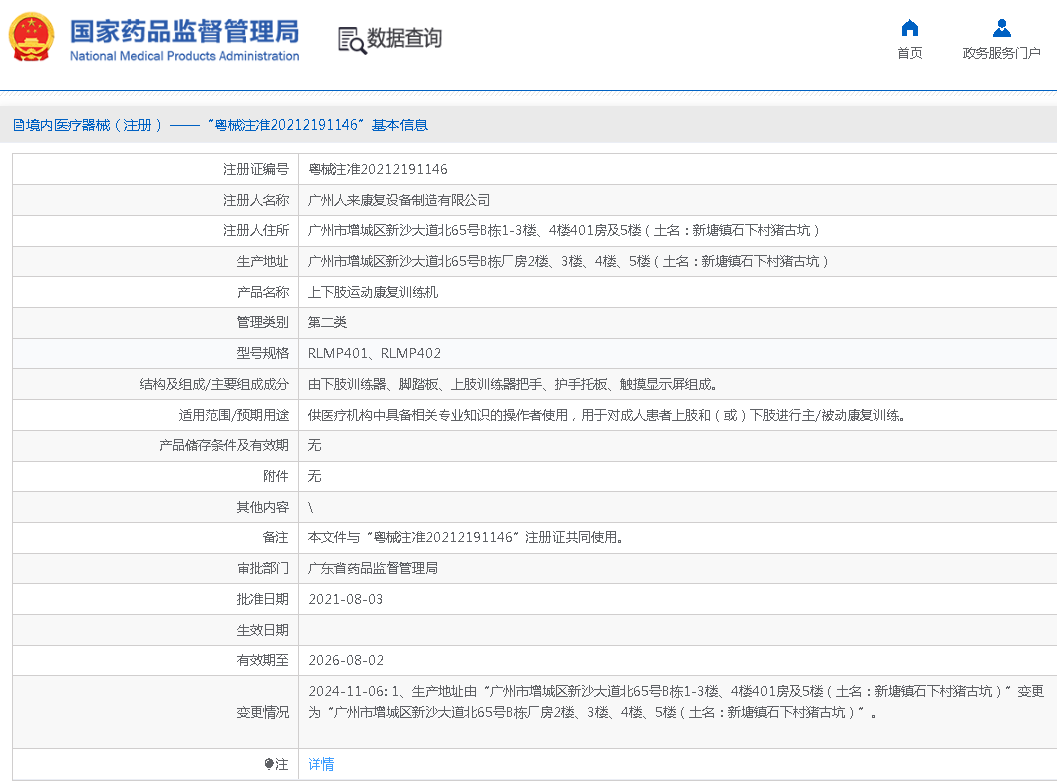The width and height of the screenshot is (1057, 783).
Task: Go to 首页 from the top navigation
Action: [x=909, y=52]
